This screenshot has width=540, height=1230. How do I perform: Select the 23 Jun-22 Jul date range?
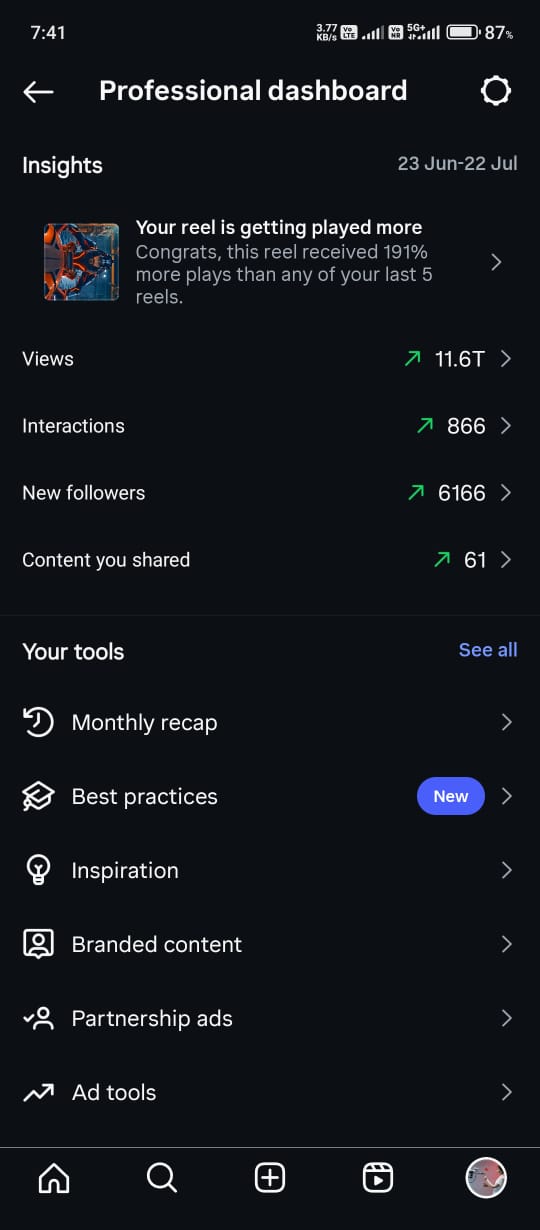pyautogui.click(x=457, y=164)
